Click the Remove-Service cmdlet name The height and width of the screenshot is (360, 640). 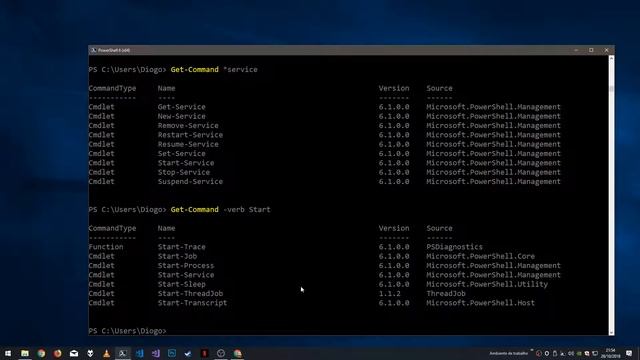pyautogui.click(x=188, y=126)
